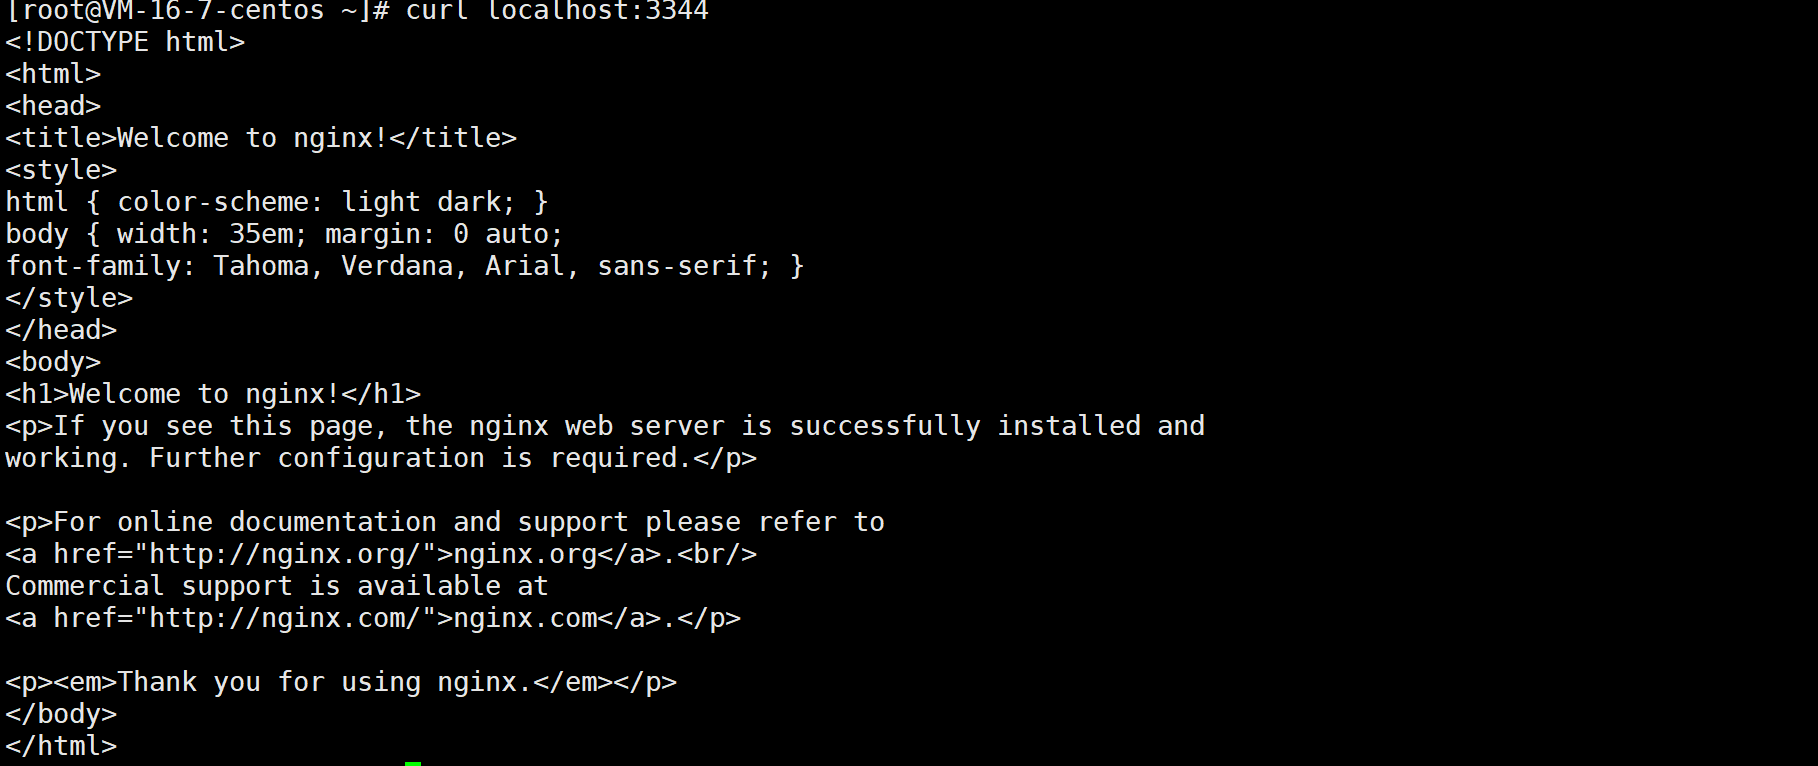The width and height of the screenshot is (1818, 766).
Task: Click the 'Further configuration is required' line
Action: pos(381,458)
